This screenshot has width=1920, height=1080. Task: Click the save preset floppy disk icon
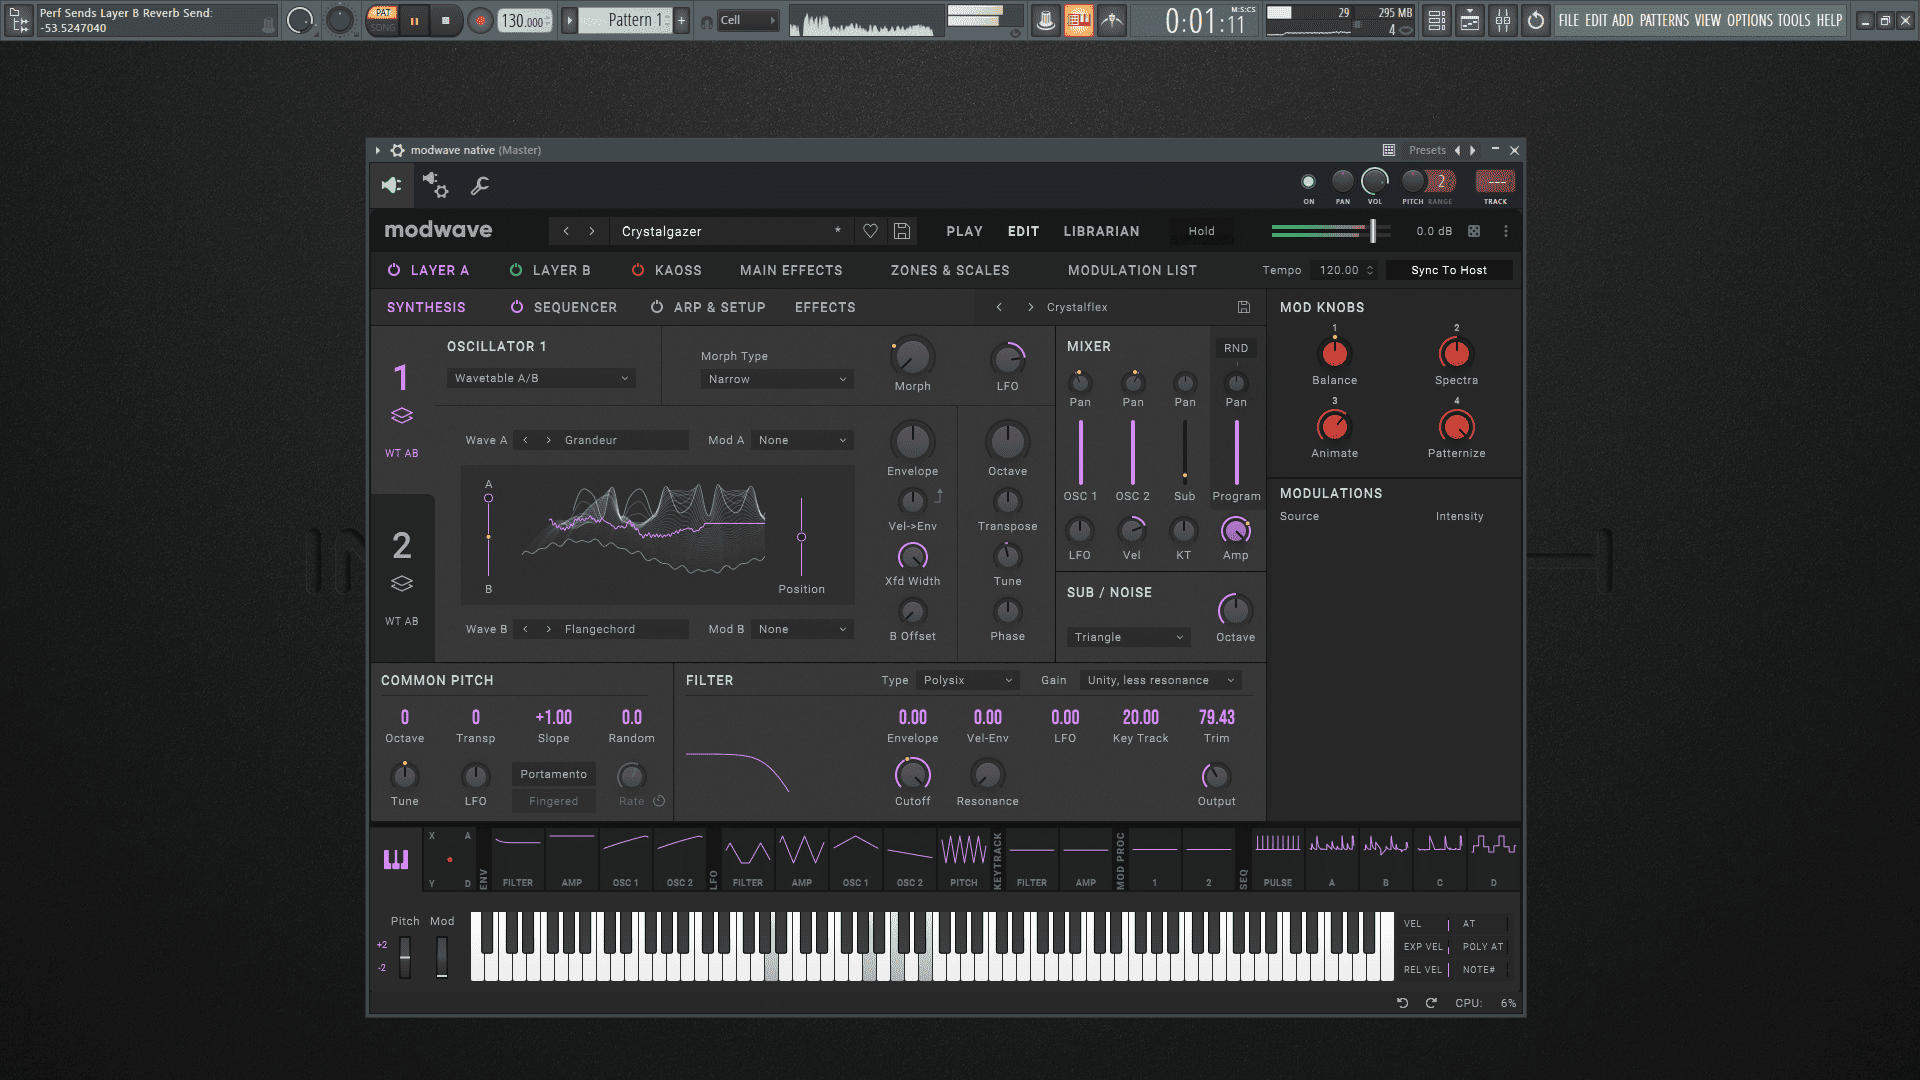[901, 231]
